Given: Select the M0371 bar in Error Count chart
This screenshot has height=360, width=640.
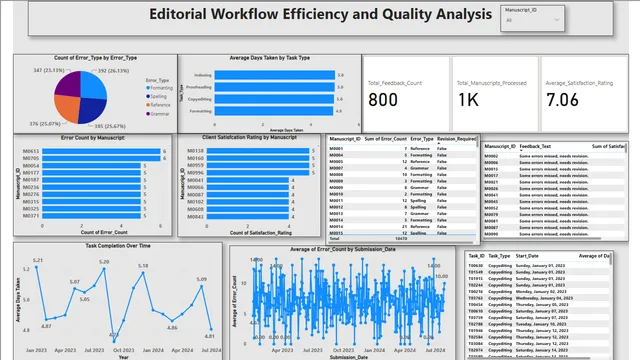Looking at the screenshot, I should point(91,216).
